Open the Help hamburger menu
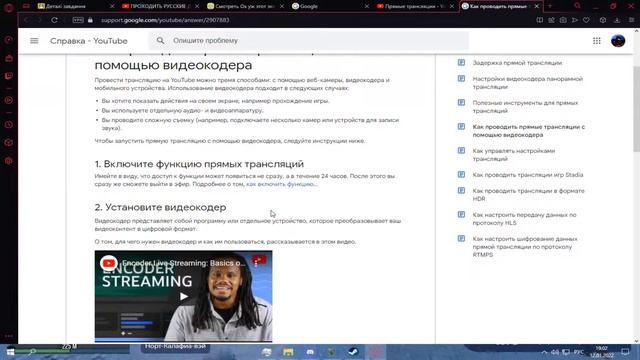This screenshot has width=640, height=360. (34, 41)
